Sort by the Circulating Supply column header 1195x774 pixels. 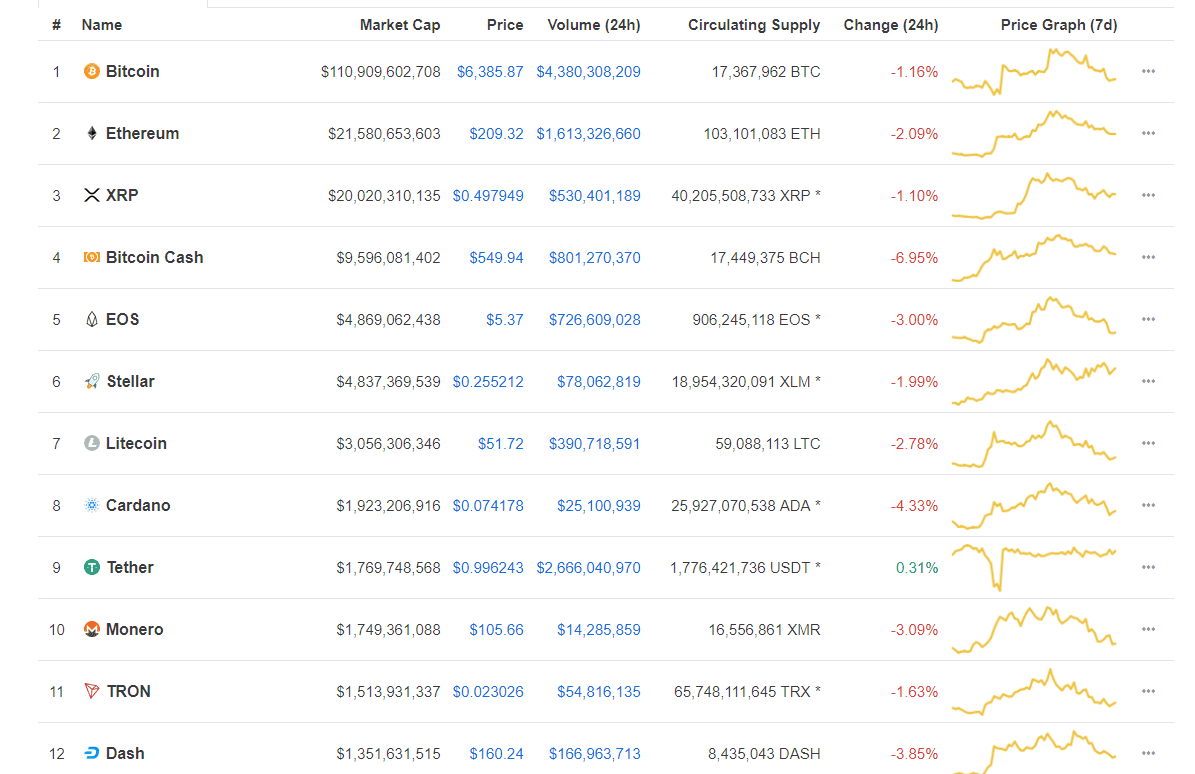click(754, 25)
